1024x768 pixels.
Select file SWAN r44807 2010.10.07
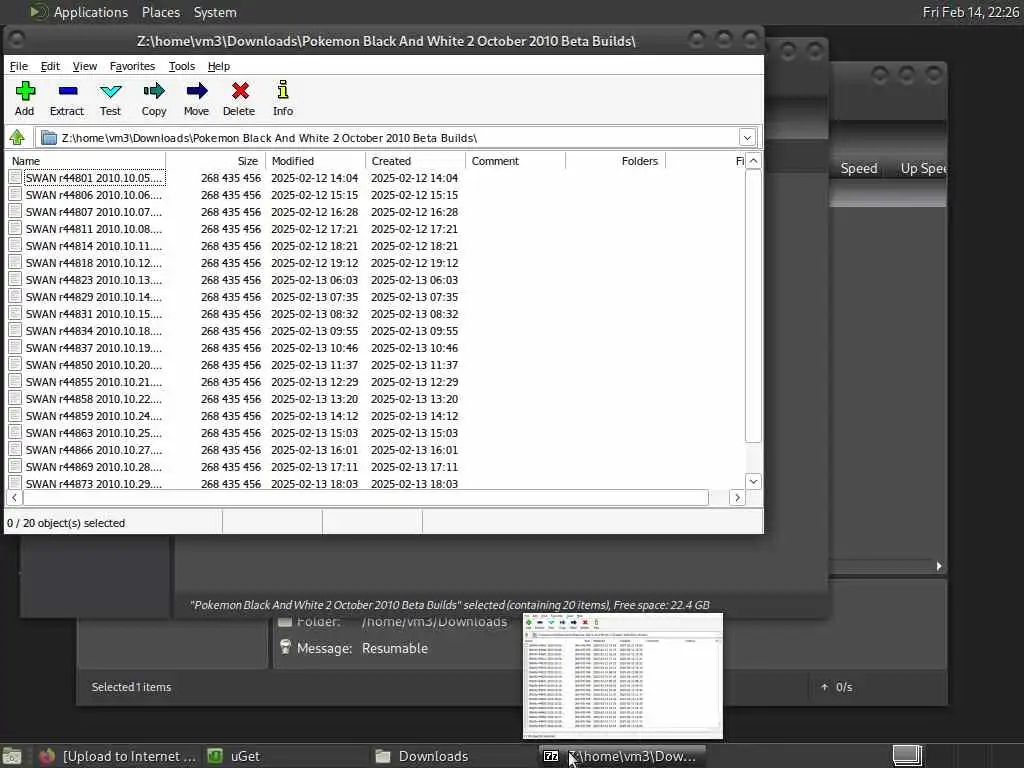(93, 212)
